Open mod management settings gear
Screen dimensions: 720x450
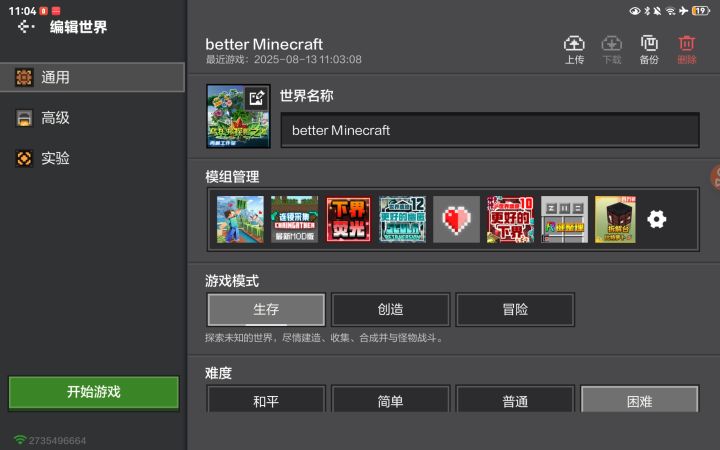pyautogui.click(x=657, y=219)
